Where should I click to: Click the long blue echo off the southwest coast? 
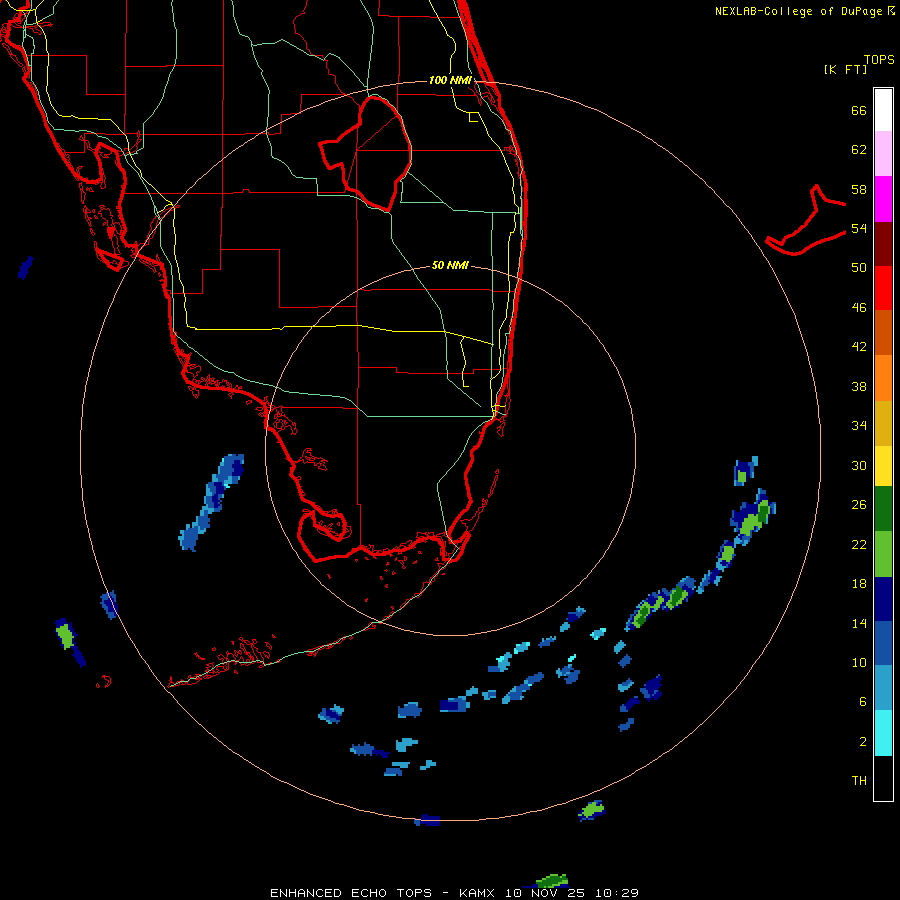click(x=212, y=501)
